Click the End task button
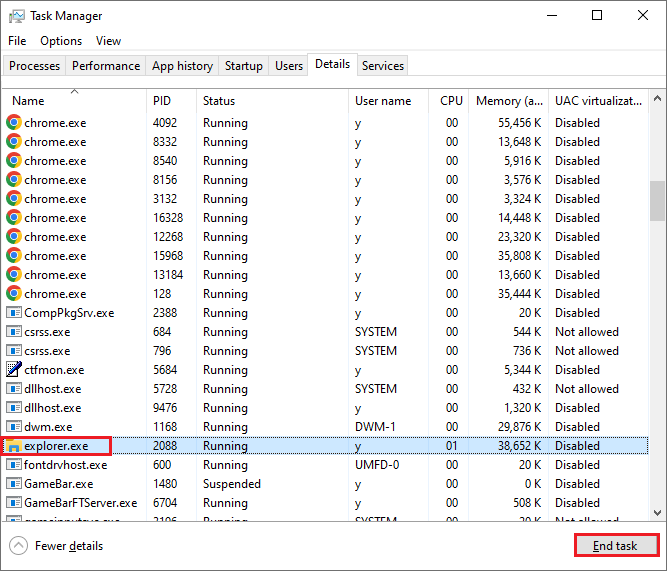Screen dimensions: 667x571 pyautogui.click(x=616, y=545)
